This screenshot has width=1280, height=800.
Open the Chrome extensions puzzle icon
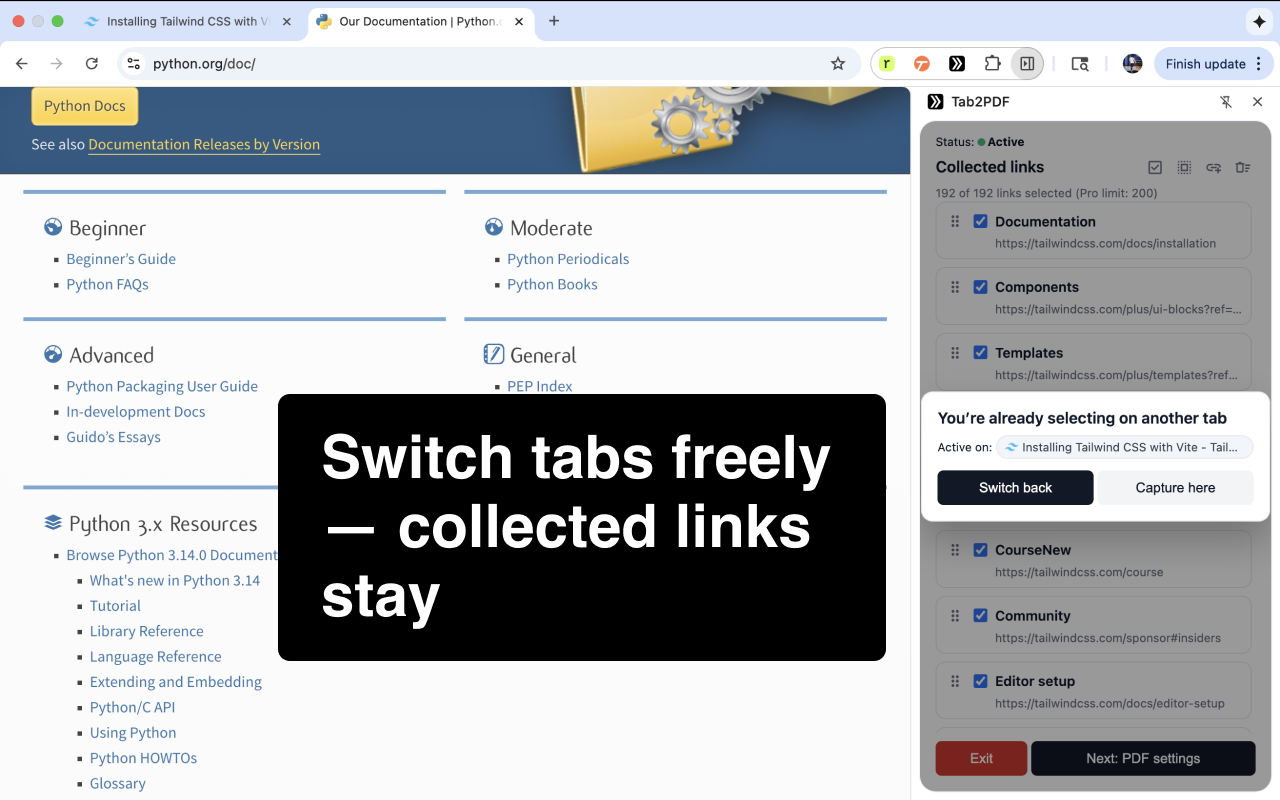(992, 63)
